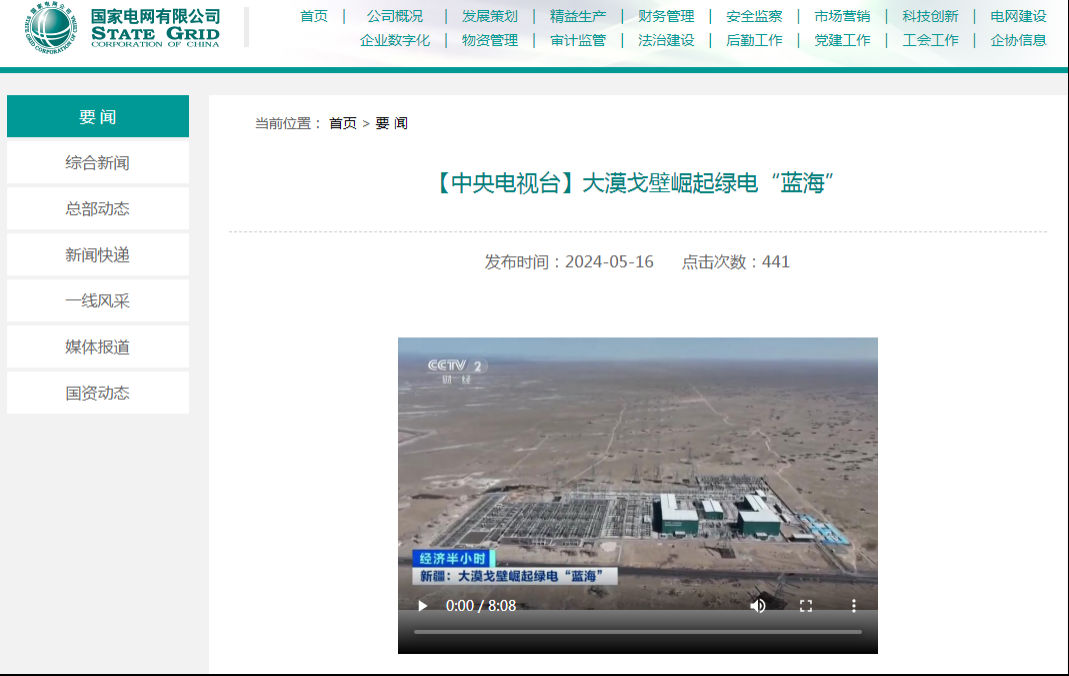Click 要闻 breadcrumb link

point(391,123)
